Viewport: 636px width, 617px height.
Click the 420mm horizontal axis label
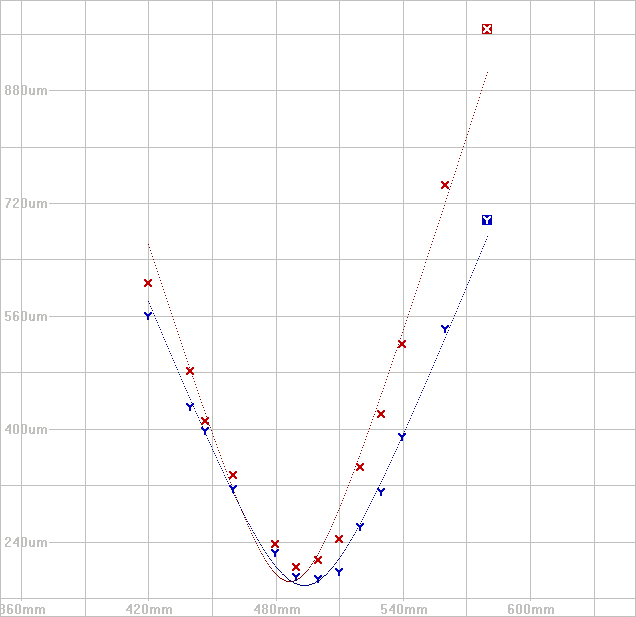click(149, 609)
